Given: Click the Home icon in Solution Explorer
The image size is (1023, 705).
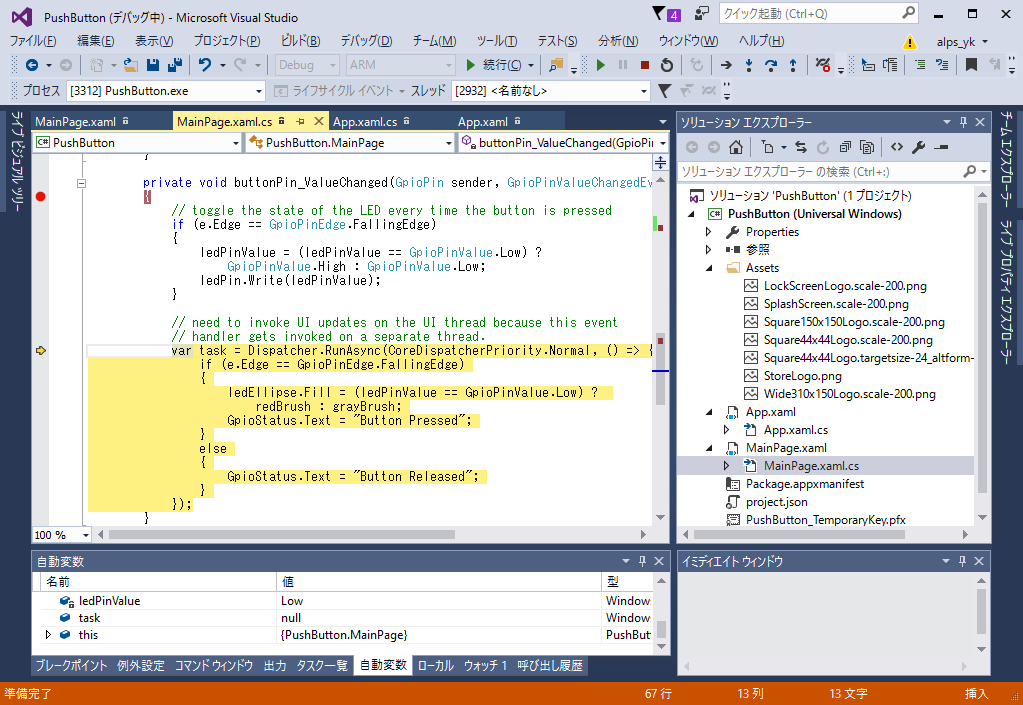Looking at the screenshot, I should (x=736, y=147).
